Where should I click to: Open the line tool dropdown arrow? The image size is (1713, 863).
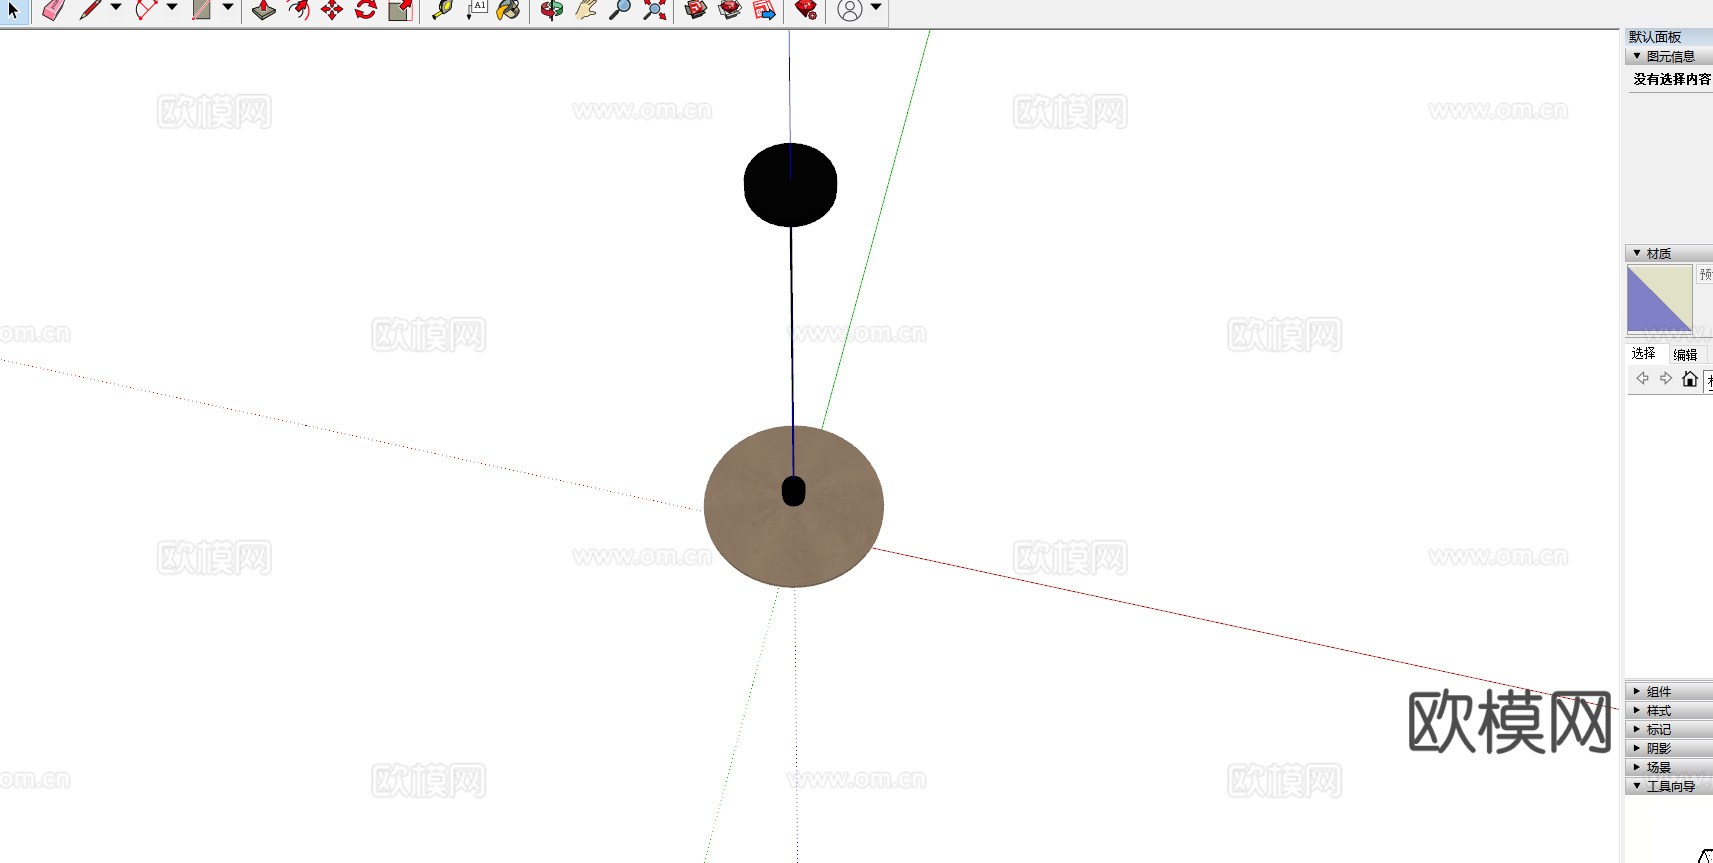[x=116, y=8]
